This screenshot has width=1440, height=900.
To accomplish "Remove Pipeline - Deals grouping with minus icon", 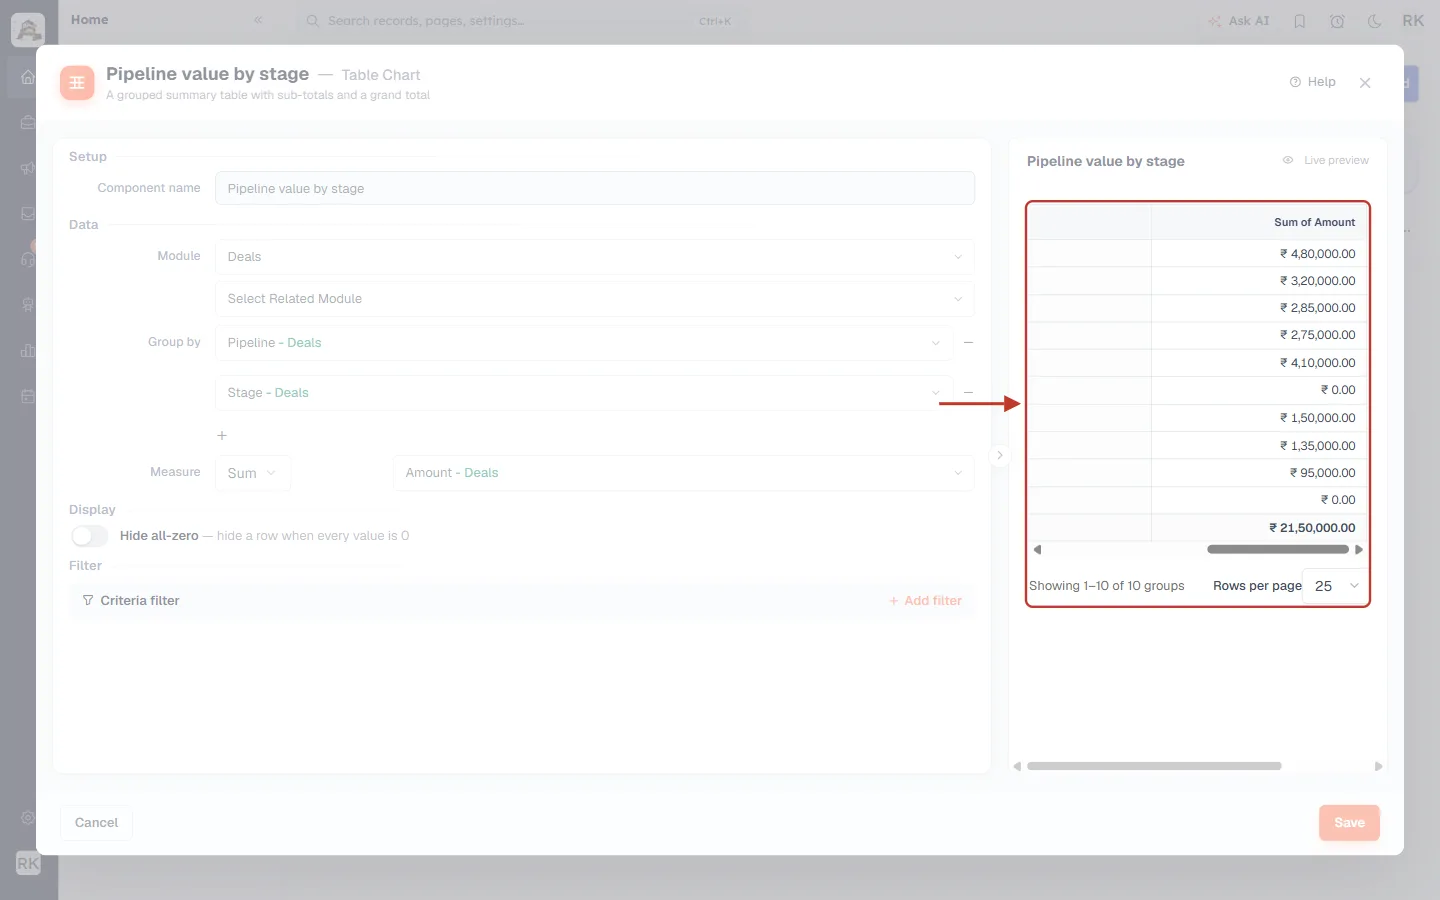I will click(x=968, y=343).
